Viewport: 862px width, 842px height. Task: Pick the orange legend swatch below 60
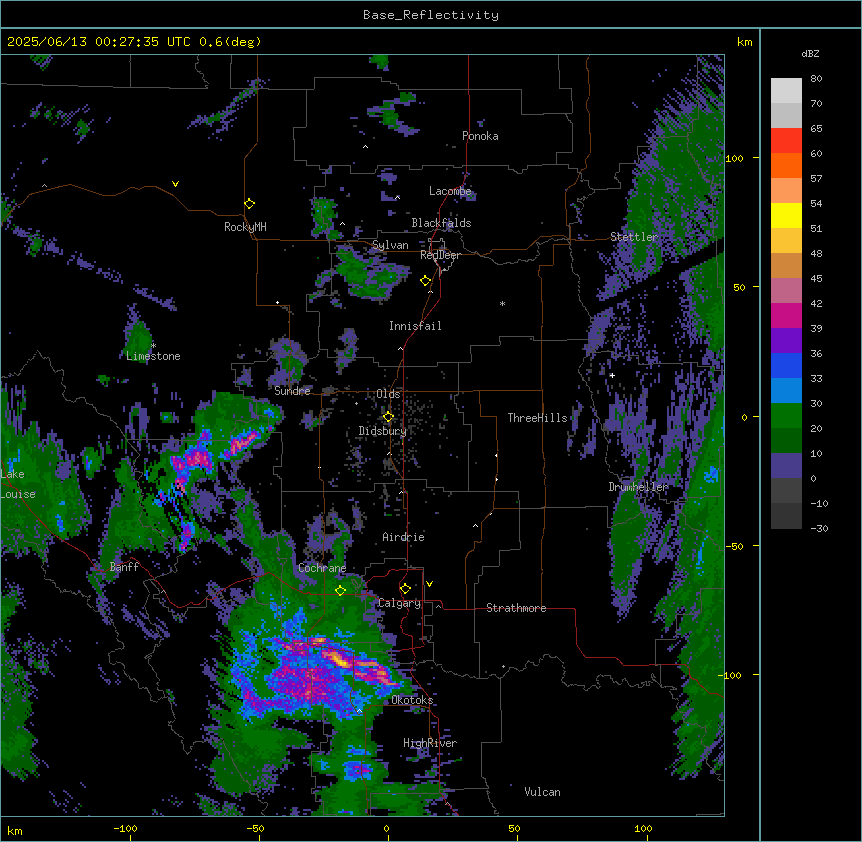786,165
